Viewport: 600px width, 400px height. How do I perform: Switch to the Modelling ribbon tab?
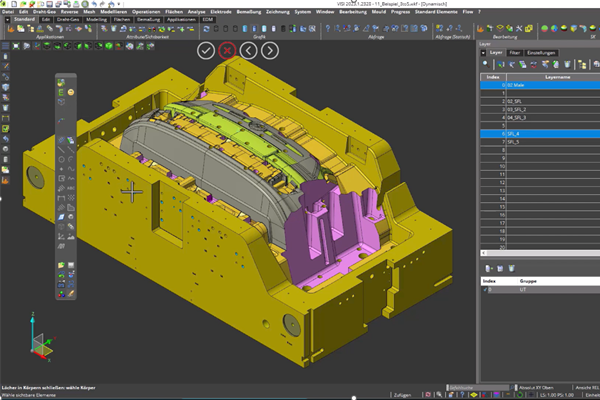tap(96, 20)
